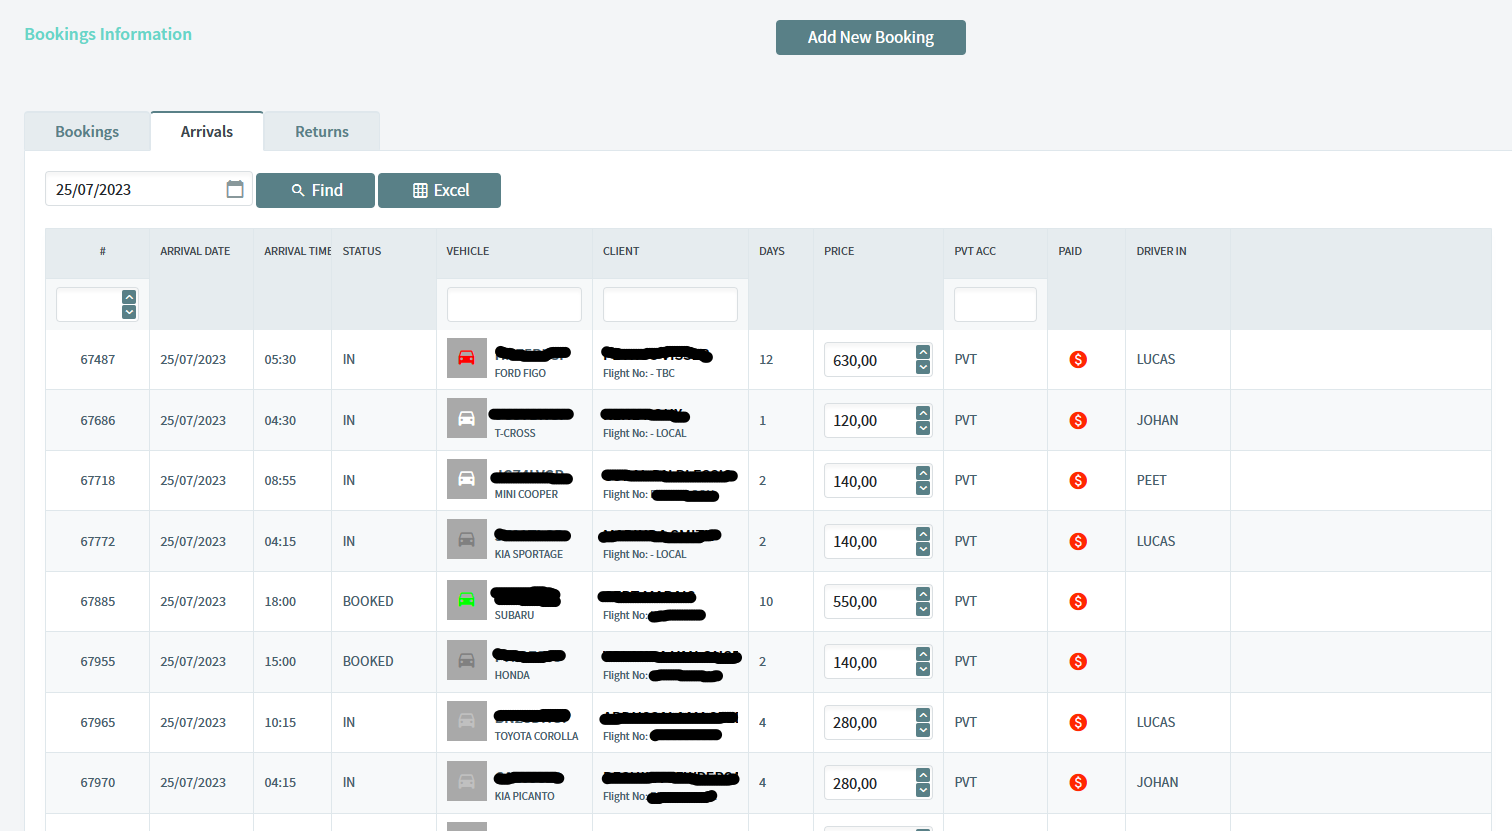
Task: Open the Returns tab
Action: point(322,132)
